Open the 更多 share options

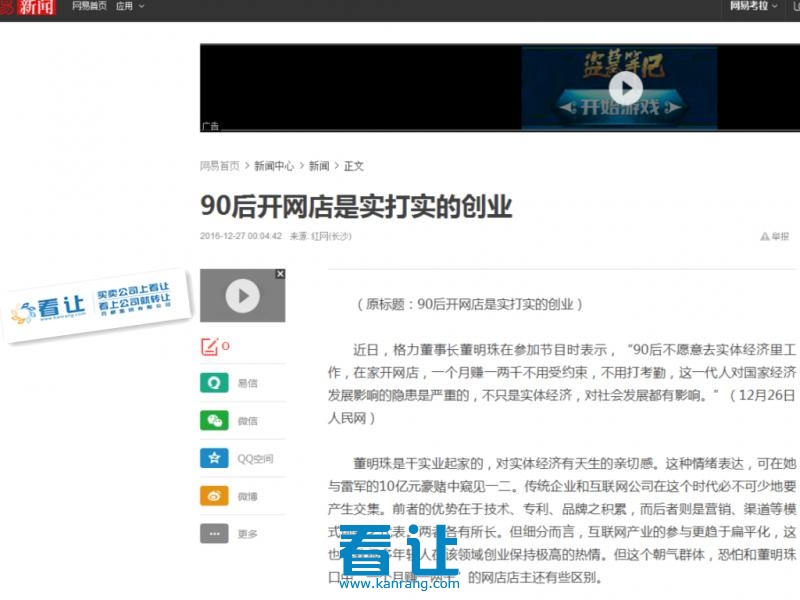pyautogui.click(x=214, y=534)
